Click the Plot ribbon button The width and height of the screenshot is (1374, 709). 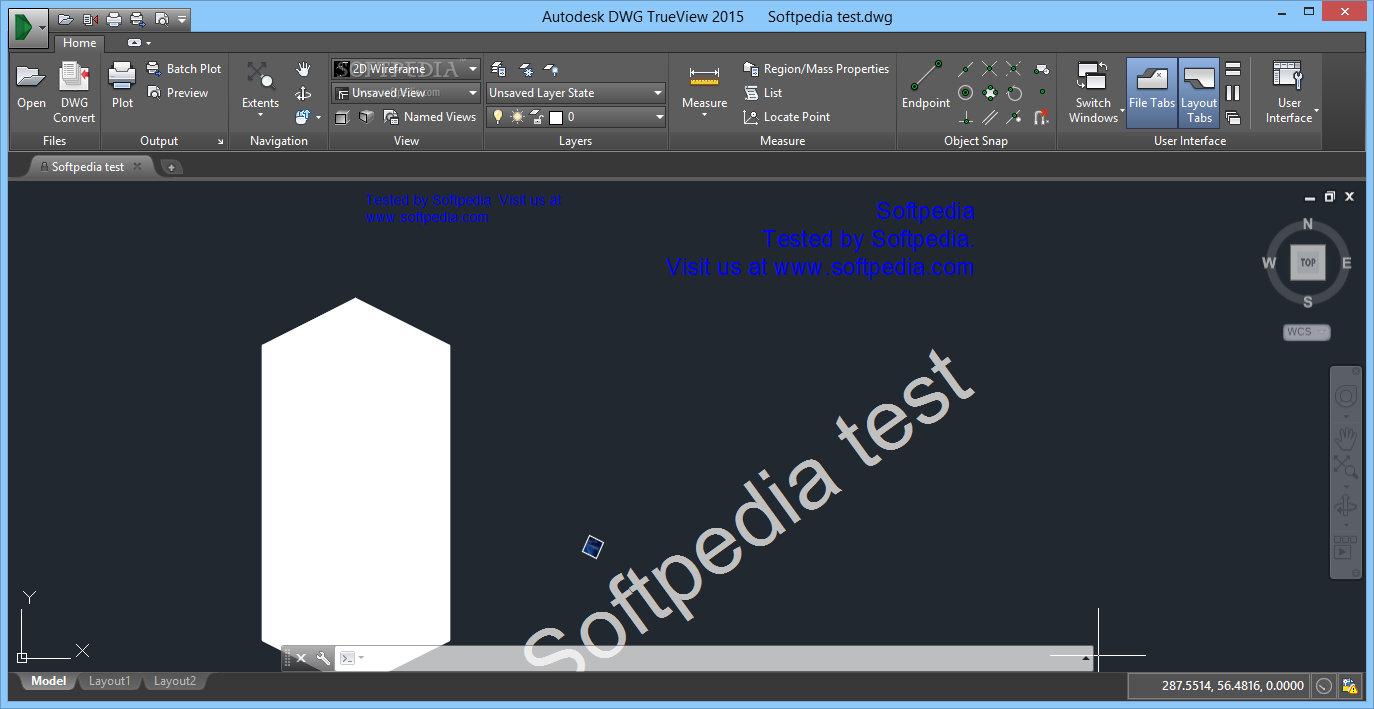tap(122, 86)
